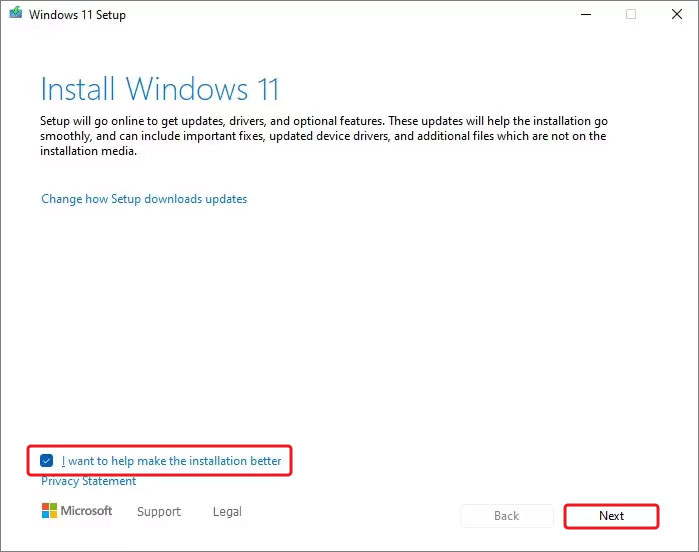Image resolution: width=699 pixels, height=552 pixels.
Task: Click the Windows 11 Setup title bar icon
Action: (16, 13)
